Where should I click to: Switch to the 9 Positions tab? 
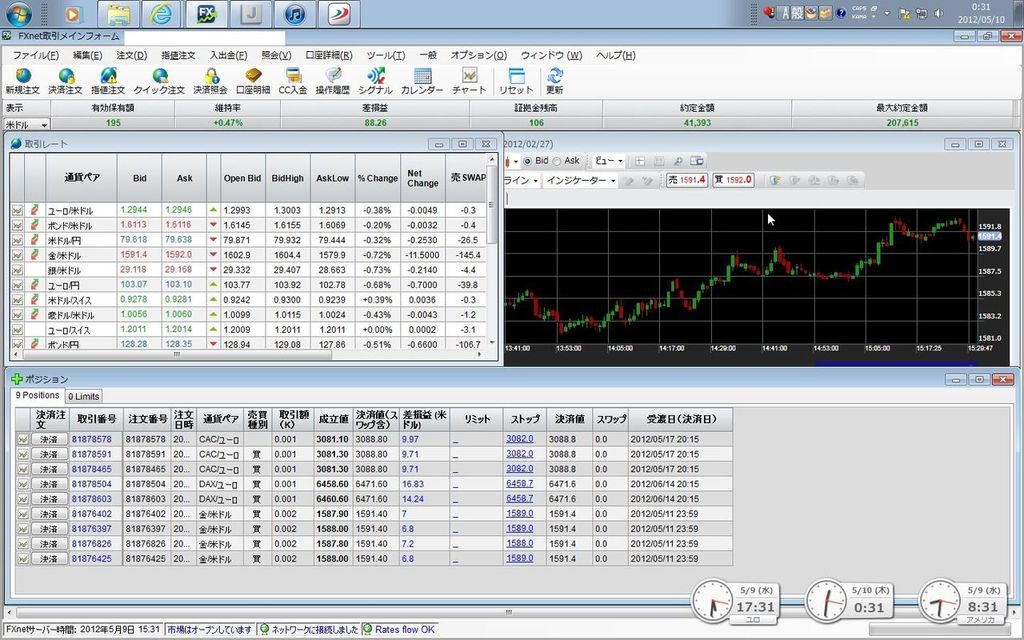[37, 395]
